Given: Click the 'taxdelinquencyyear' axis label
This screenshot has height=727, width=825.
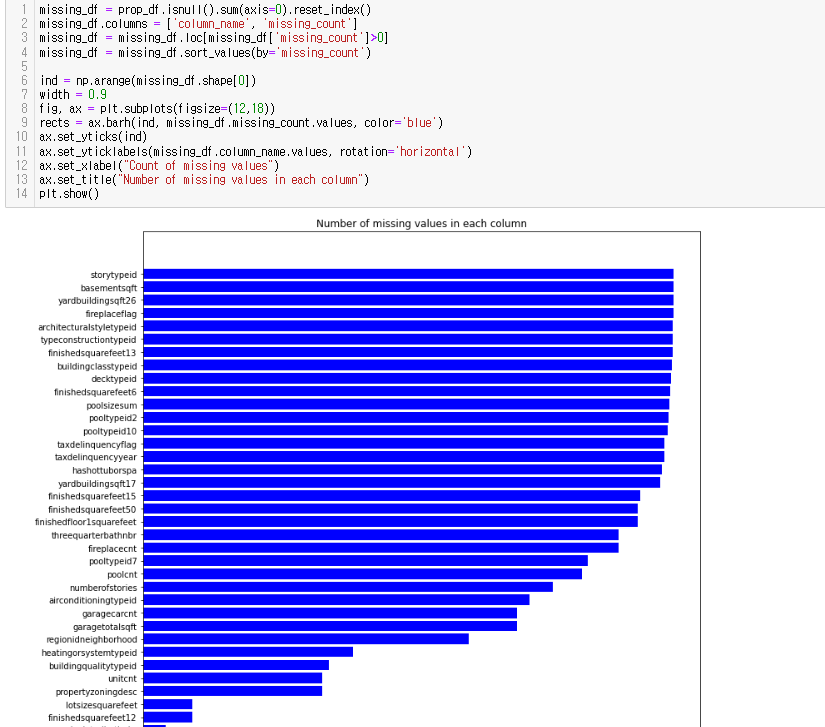Looking at the screenshot, I should pyautogui.click(x=96, y=458).
